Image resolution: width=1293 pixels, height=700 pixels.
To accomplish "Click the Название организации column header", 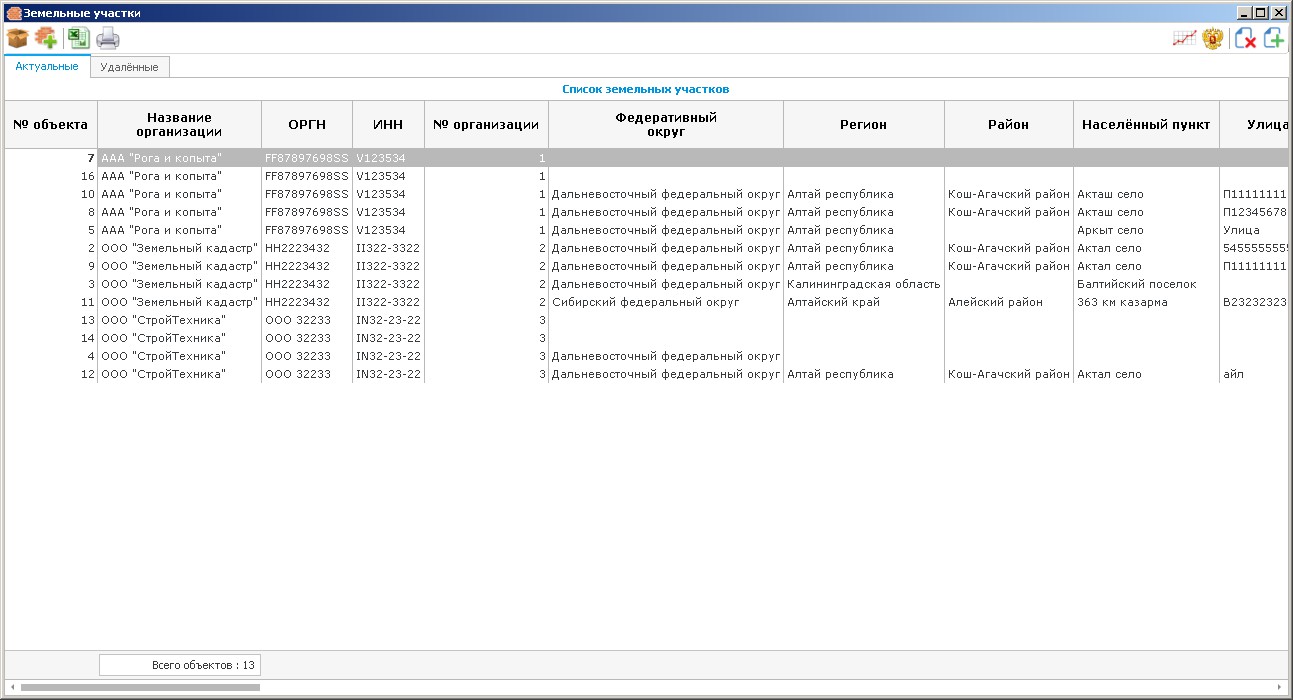I will click(x=179, y=125).
